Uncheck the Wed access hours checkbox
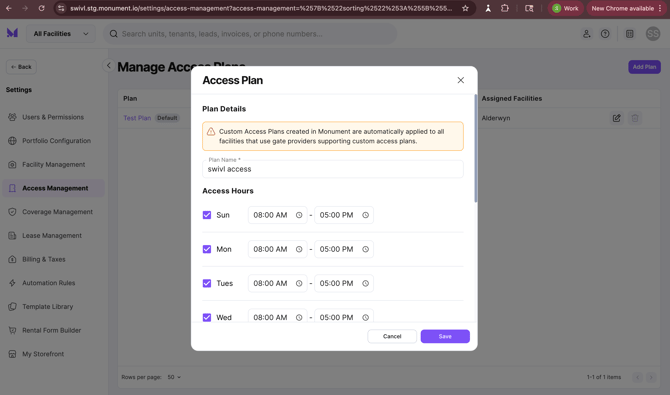 coord(207,318)
